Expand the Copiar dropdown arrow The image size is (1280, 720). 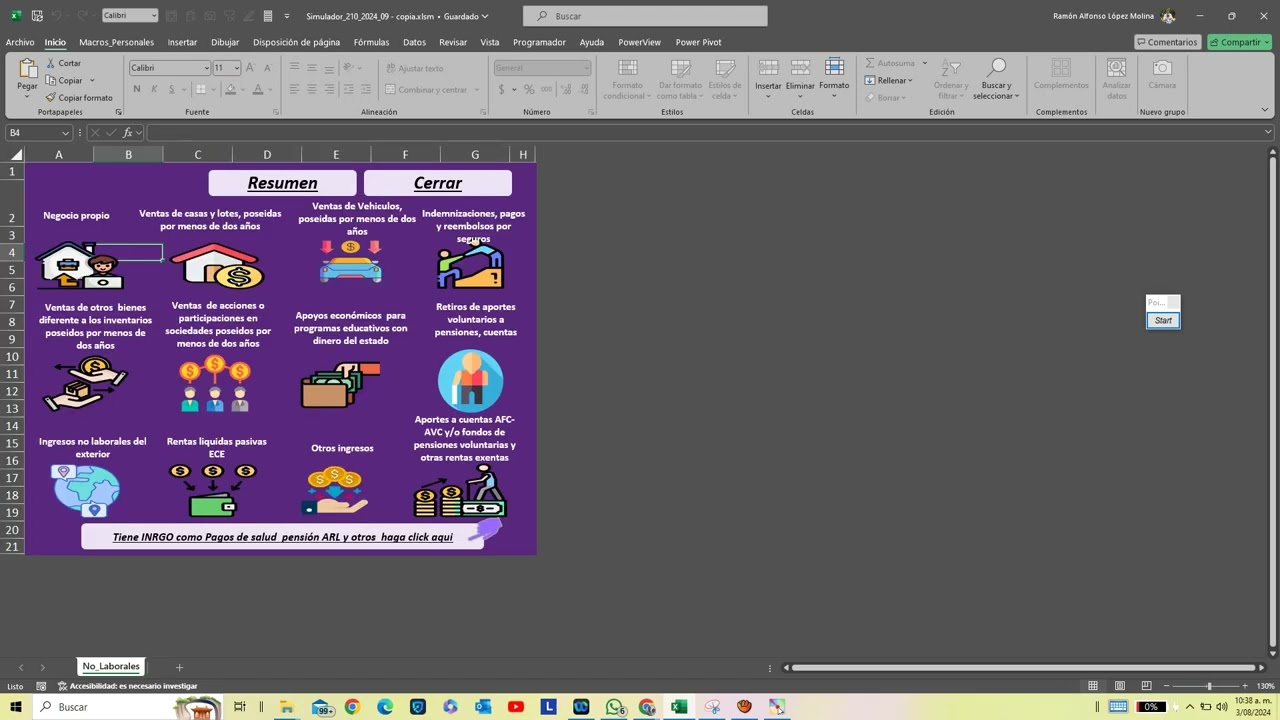coord(92,80)
